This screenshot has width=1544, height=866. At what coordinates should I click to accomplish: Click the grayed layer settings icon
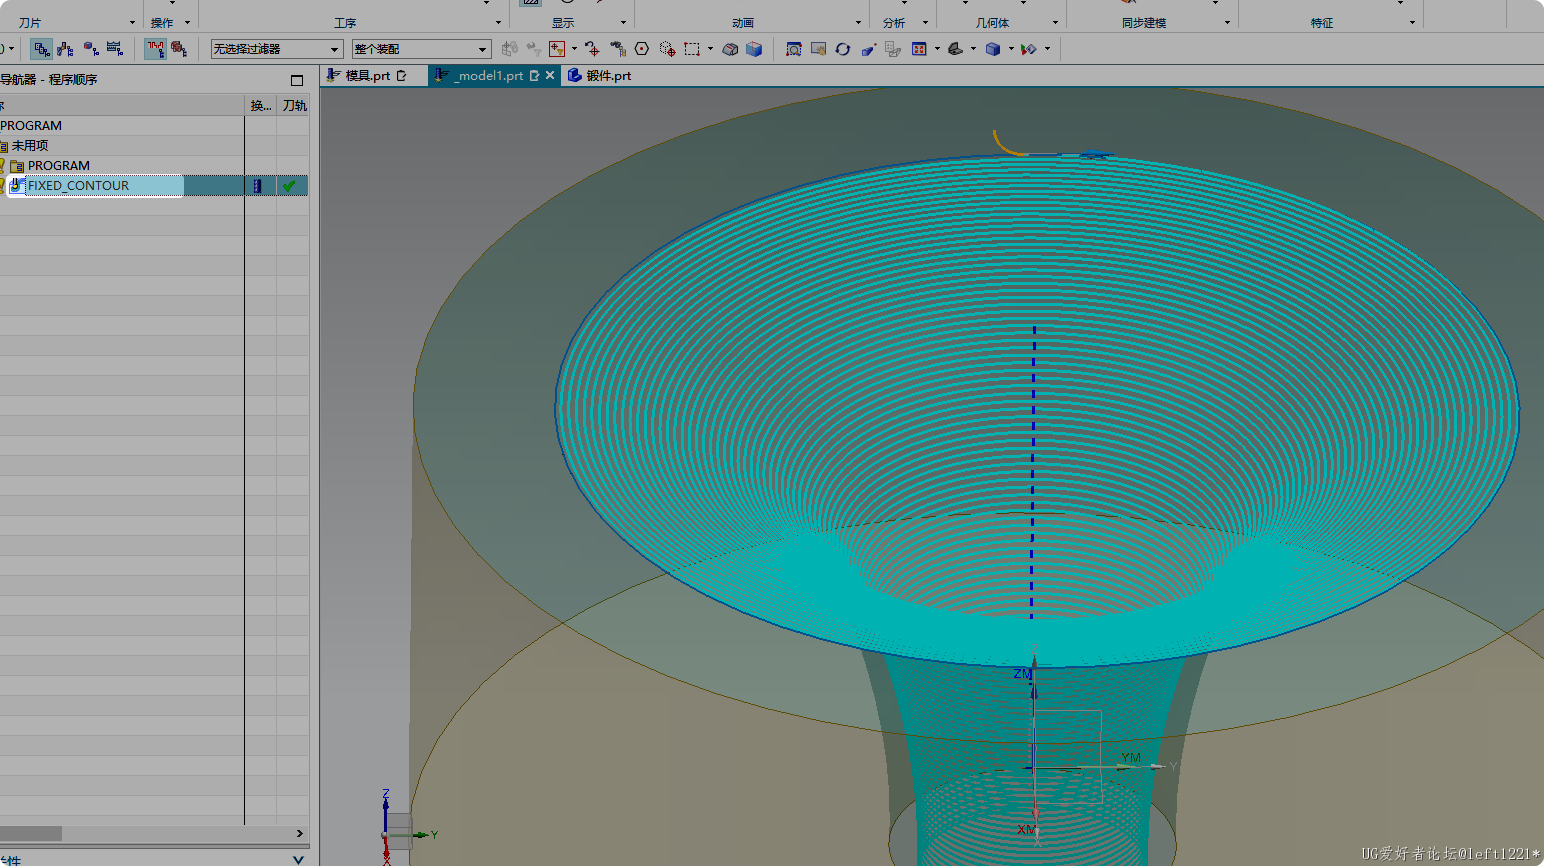pyautogui.click(x=892, y=49)
